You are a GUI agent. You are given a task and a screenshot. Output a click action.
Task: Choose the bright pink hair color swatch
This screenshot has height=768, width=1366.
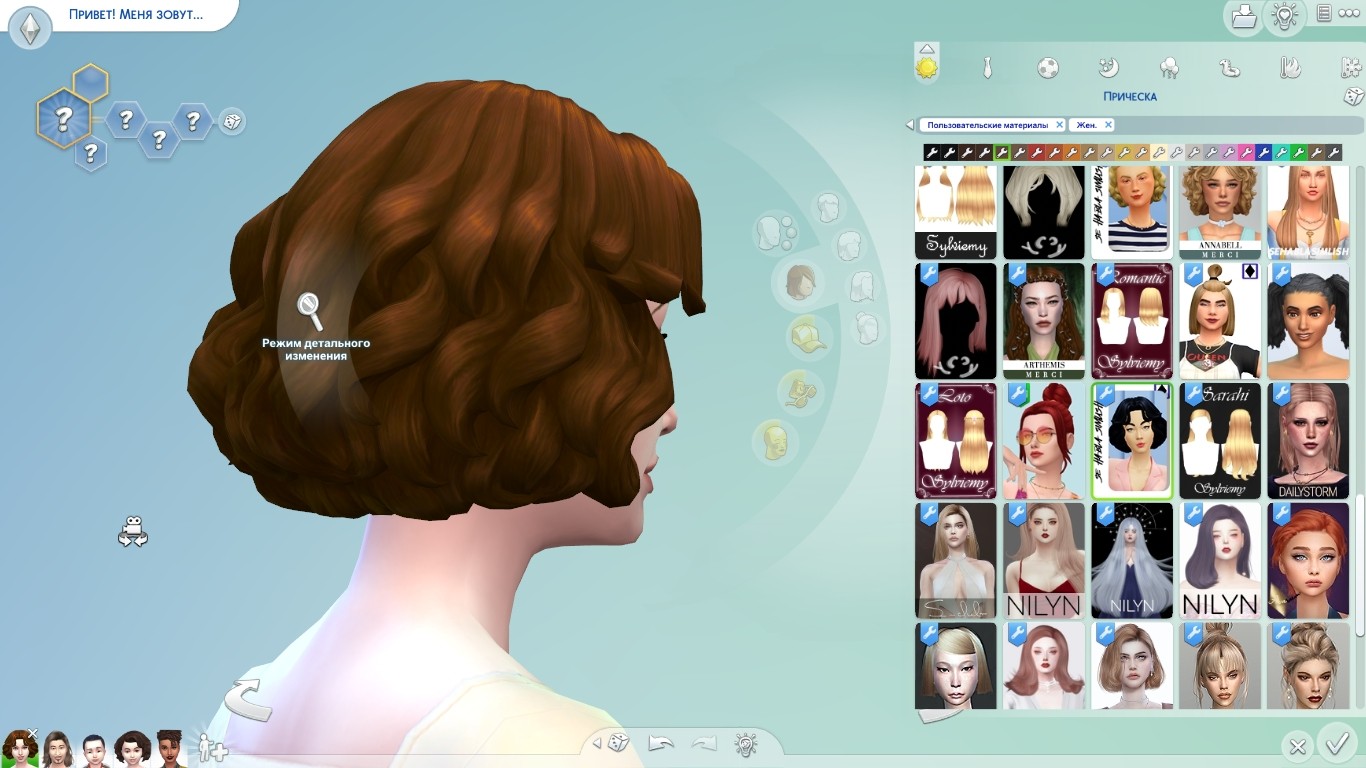[1246, 153]
